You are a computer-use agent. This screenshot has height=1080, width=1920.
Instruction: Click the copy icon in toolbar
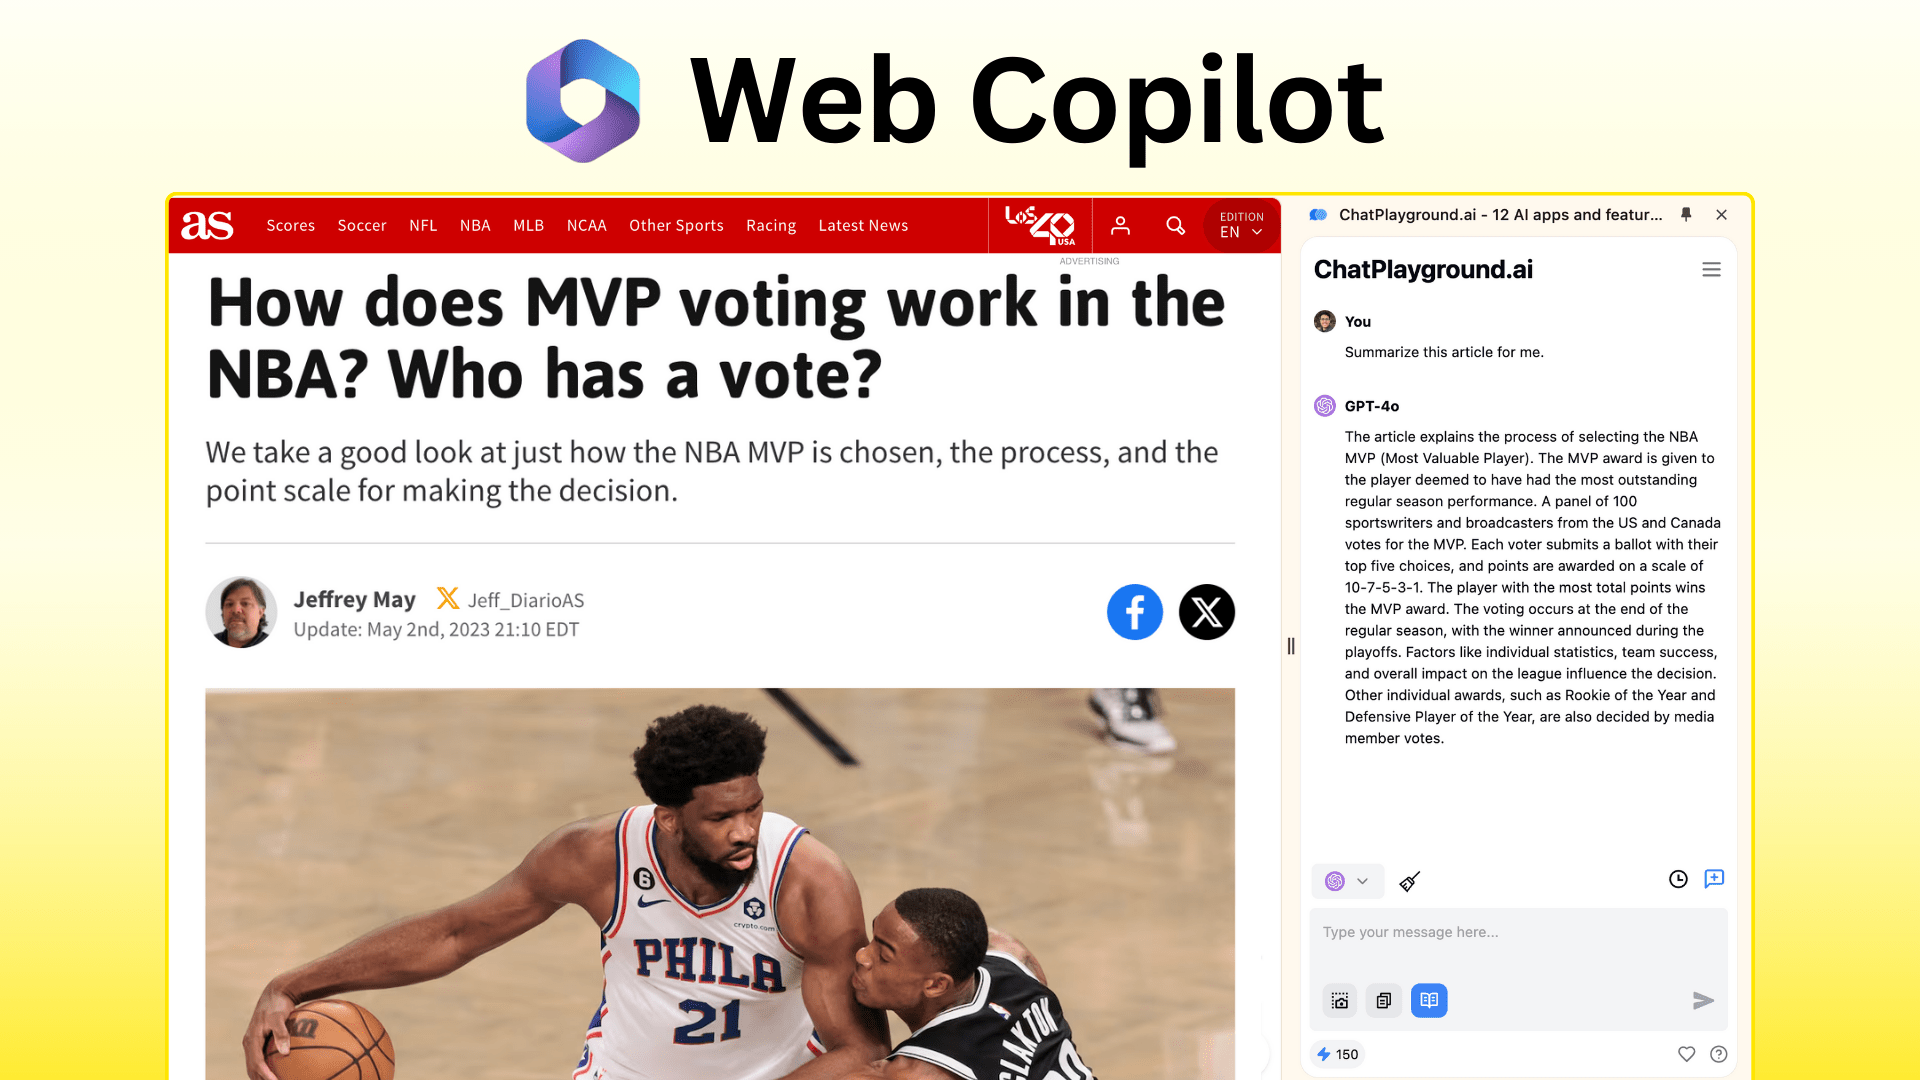[x=1383, y=1000]
